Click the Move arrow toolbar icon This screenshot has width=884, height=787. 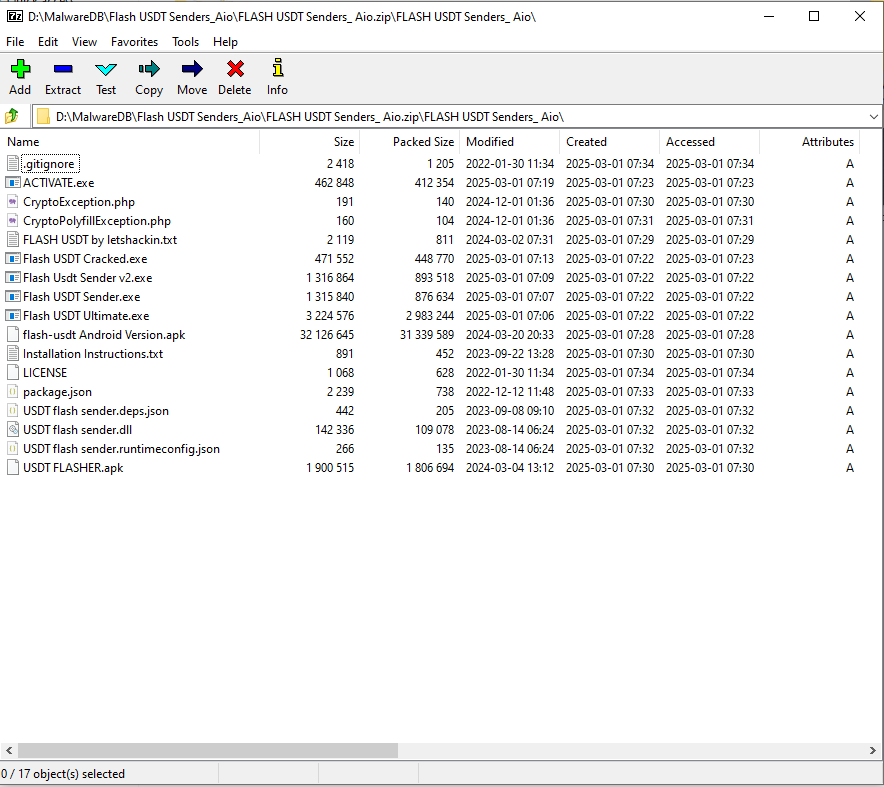192,69
